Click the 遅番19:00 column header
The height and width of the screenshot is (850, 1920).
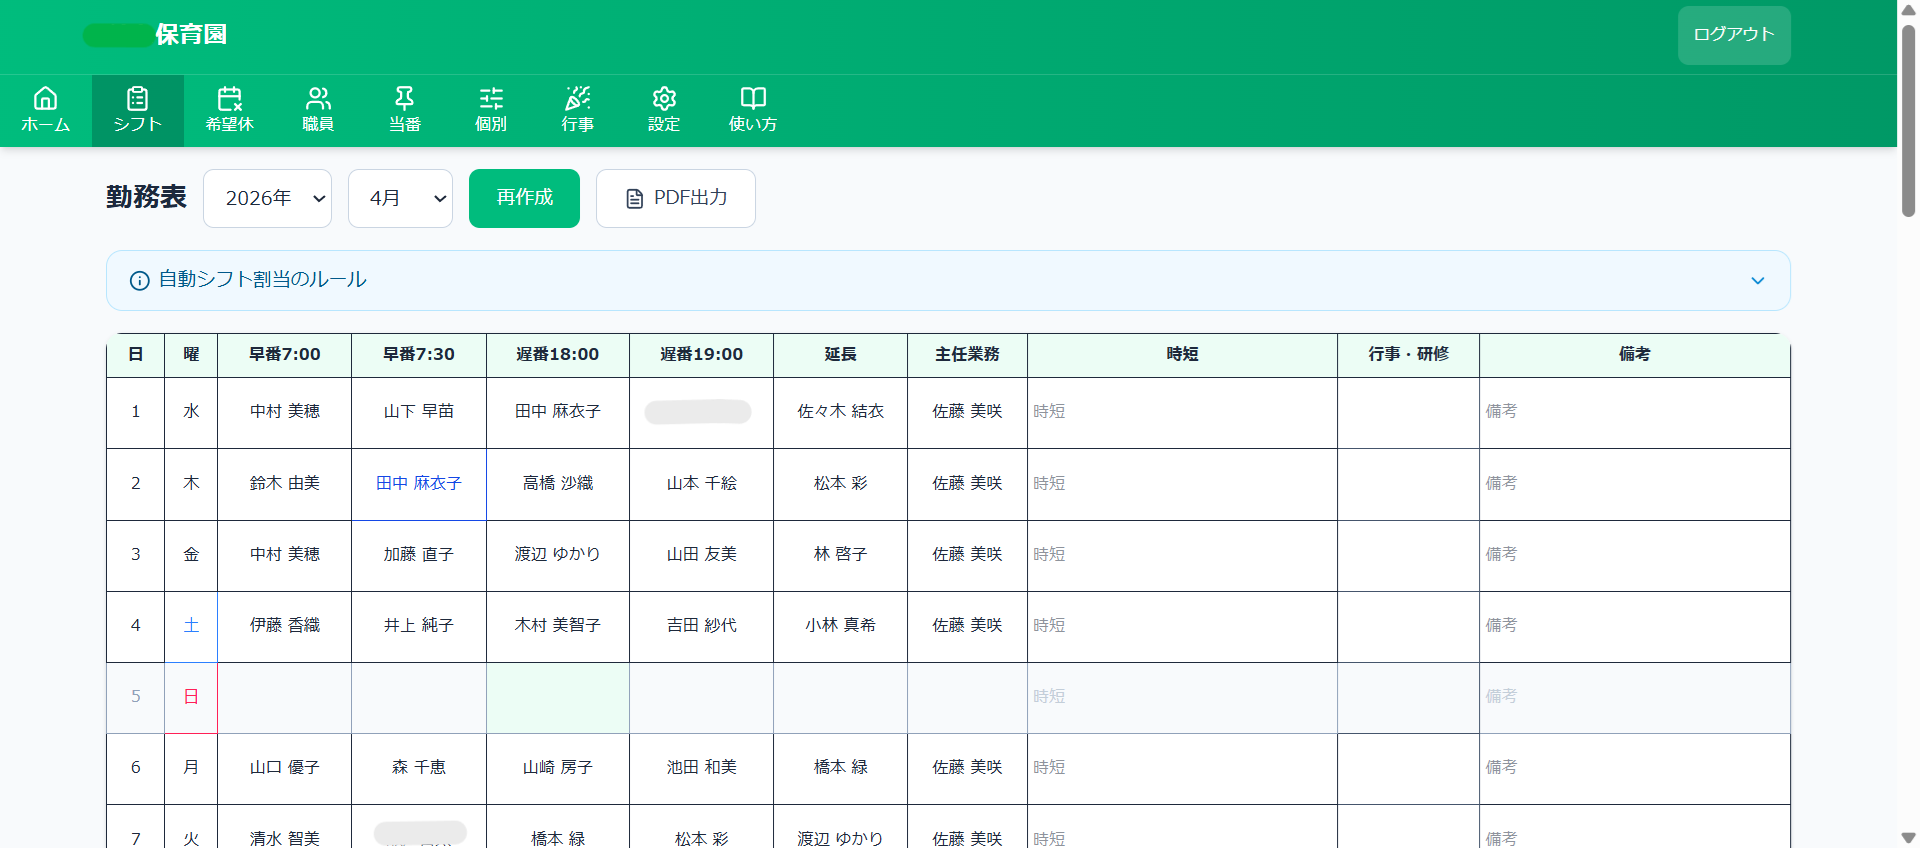(701, 354)
